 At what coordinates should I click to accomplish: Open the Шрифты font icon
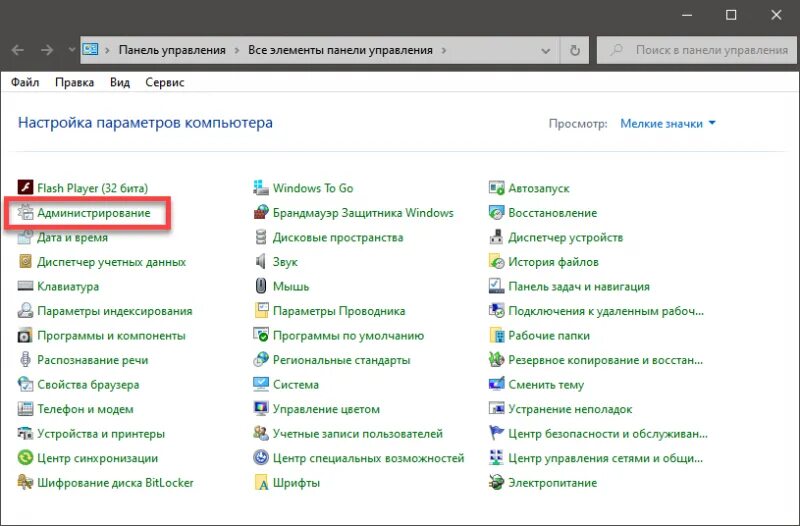[261, 482]
